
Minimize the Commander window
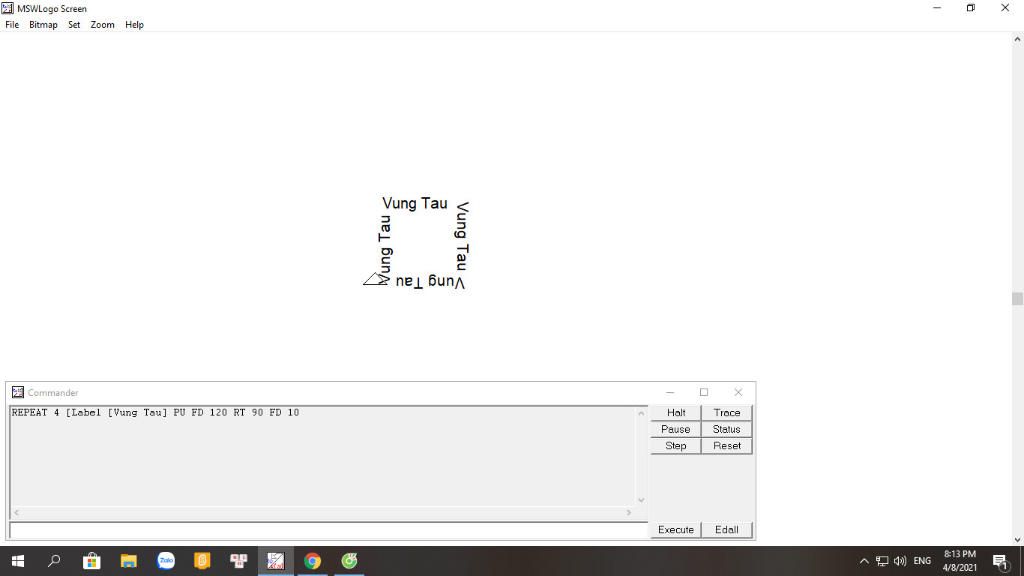click(x=670, y=392)
